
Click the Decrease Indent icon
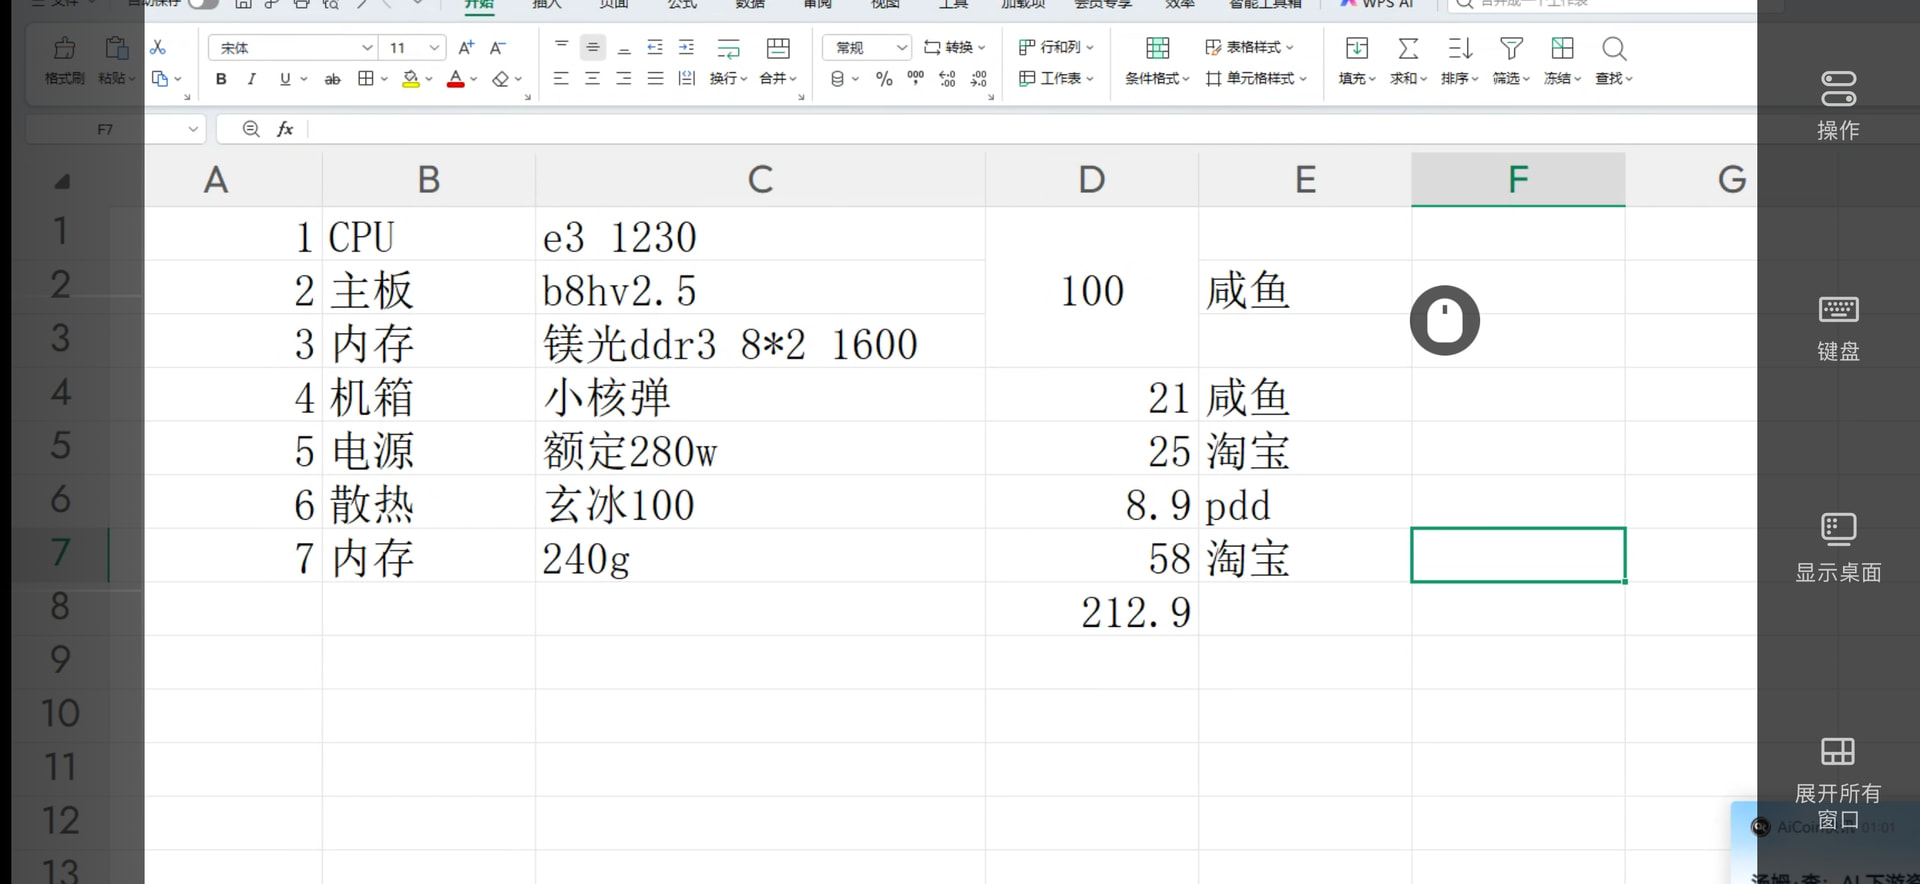[655, 47]
